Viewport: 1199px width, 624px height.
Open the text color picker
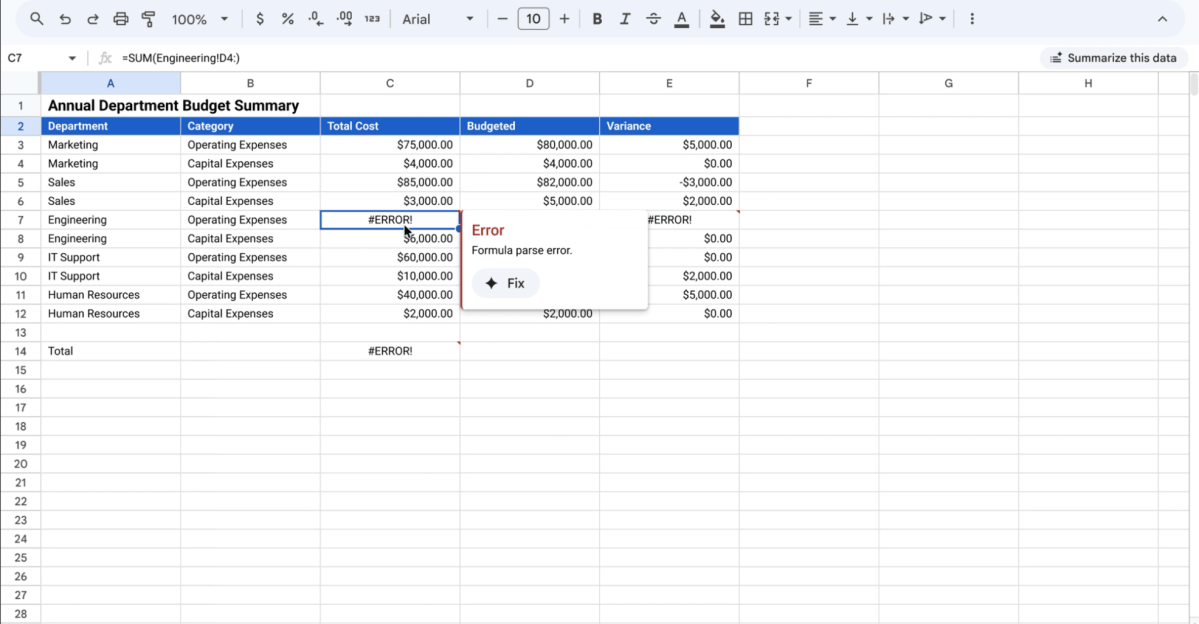(x=681, y=18)
